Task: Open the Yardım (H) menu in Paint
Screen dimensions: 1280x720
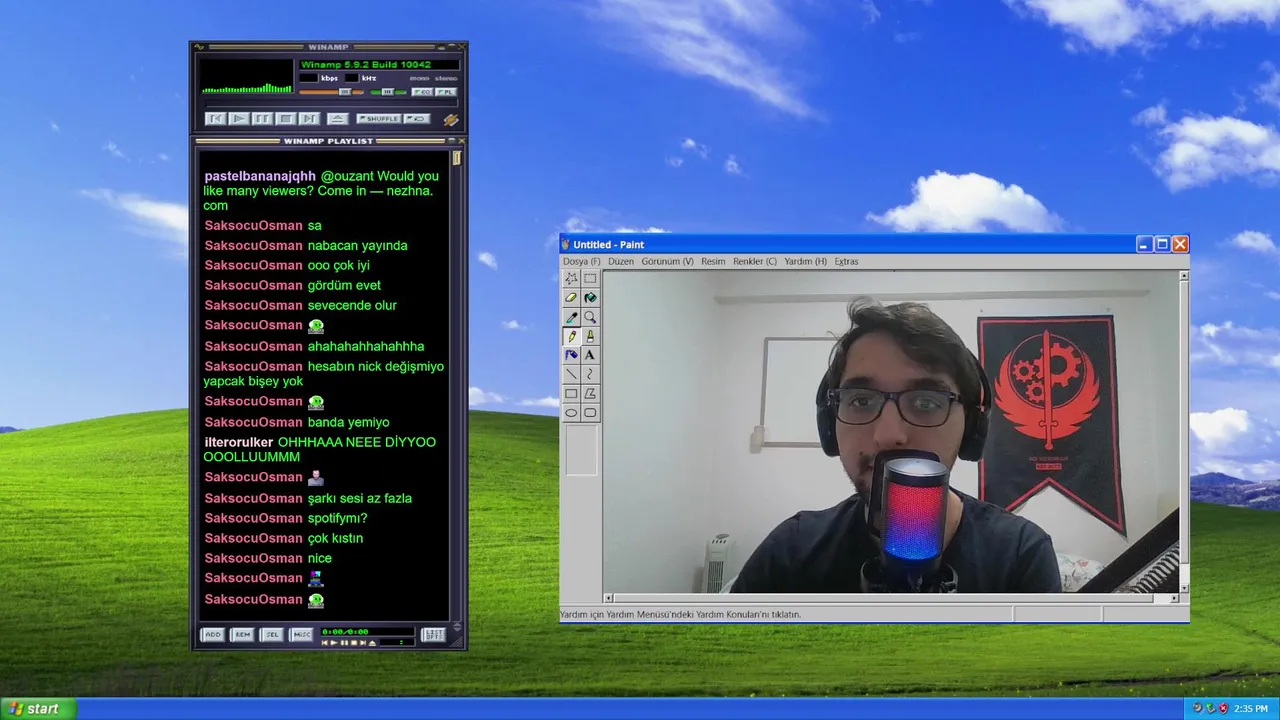Action: tap(805, 261)
